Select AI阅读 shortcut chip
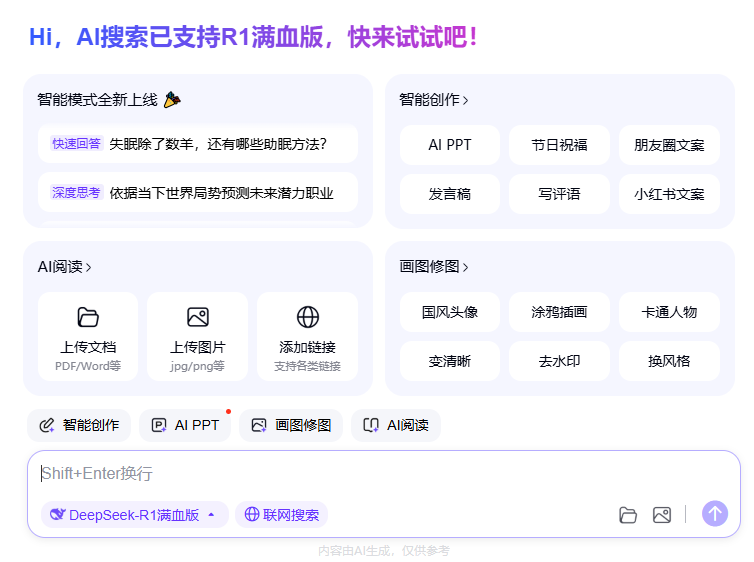This screenshot has height=562, width=754. coord(397,425)
